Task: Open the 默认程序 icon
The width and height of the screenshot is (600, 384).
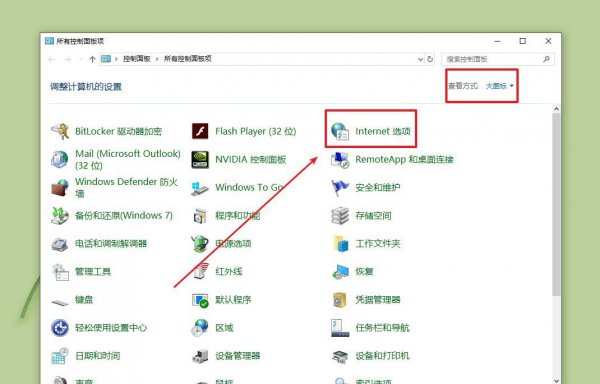Action: click(200, 300)
